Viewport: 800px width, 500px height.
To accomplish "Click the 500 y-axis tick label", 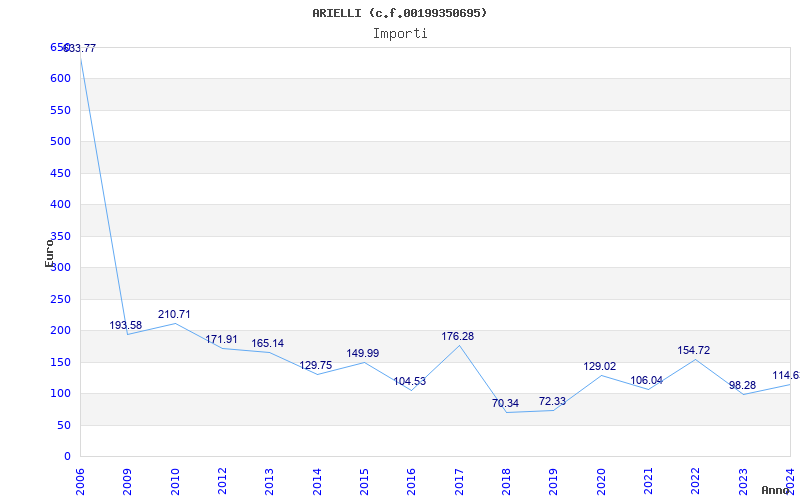I will click(x=60, y=141).
